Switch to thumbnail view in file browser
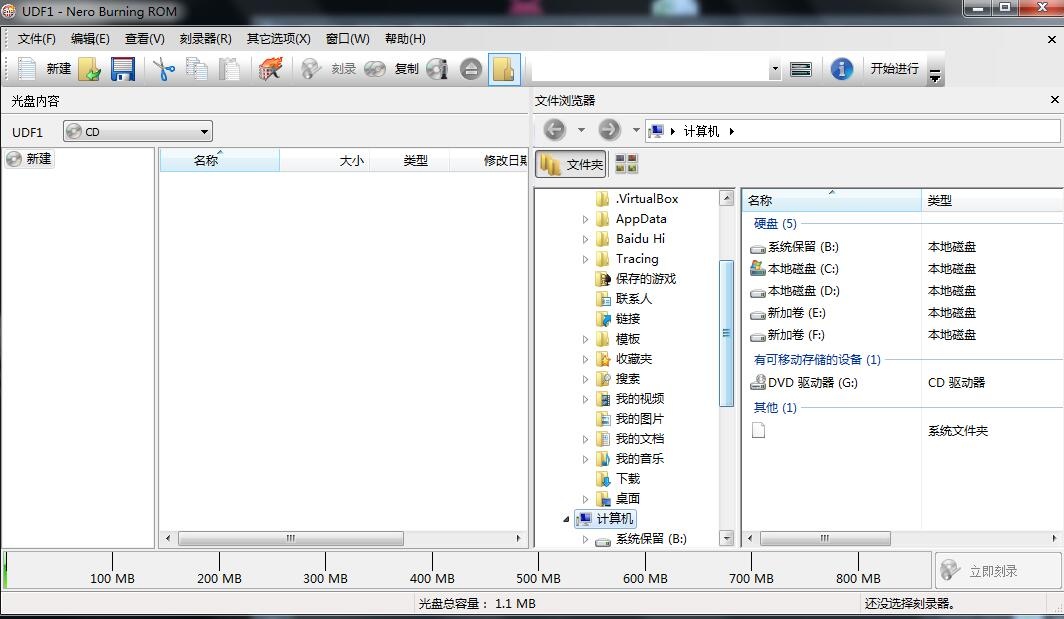This screenshot has width=1064, height=619. tap(626, 164)
